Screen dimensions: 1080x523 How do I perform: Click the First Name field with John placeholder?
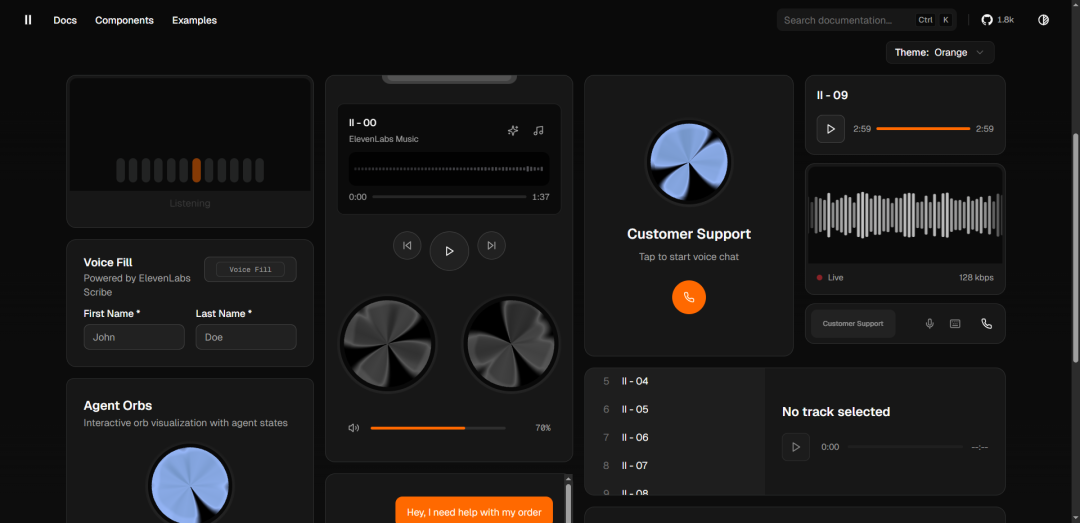[x=134, y=337]
